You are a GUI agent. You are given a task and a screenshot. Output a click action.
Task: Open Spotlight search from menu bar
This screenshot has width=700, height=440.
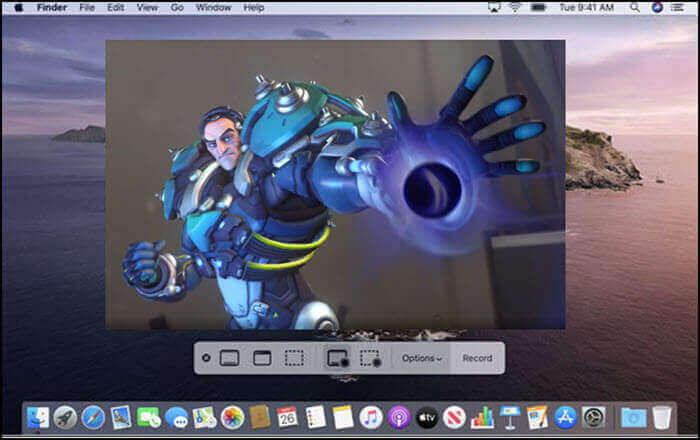click(x=635, y=7)
